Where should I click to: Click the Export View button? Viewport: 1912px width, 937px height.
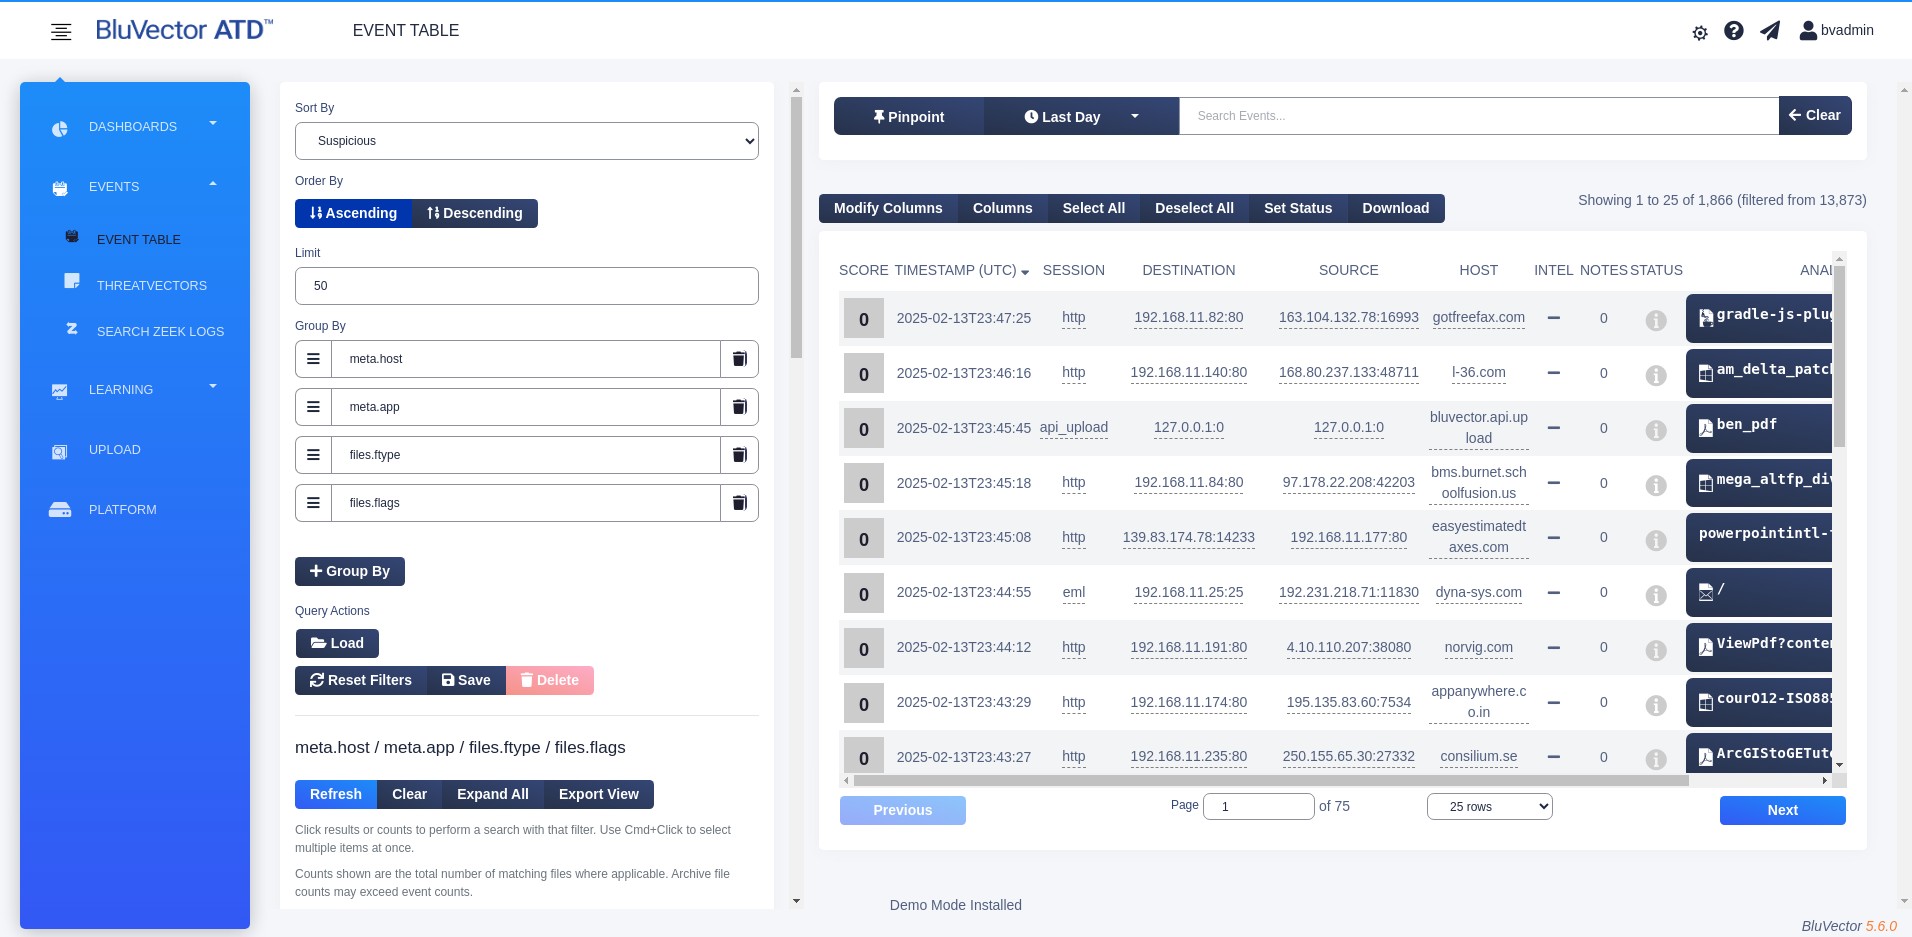click(599, 794)
